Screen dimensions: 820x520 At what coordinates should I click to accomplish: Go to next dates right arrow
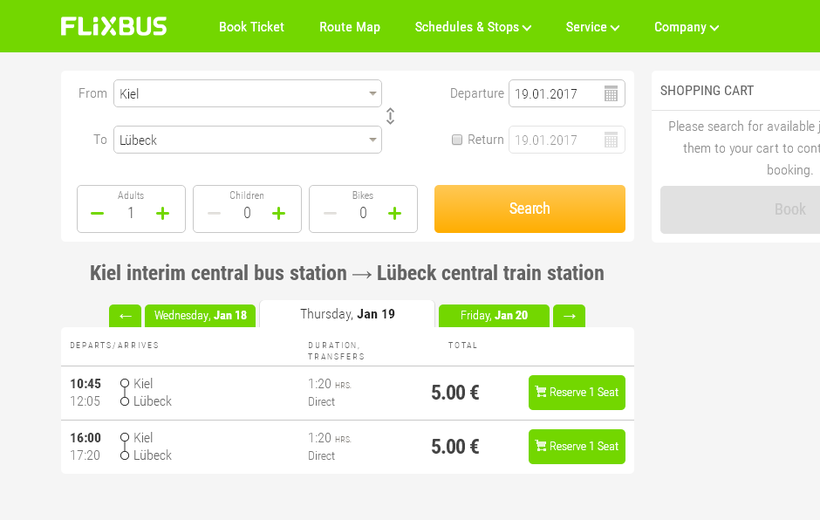(569, 316)
